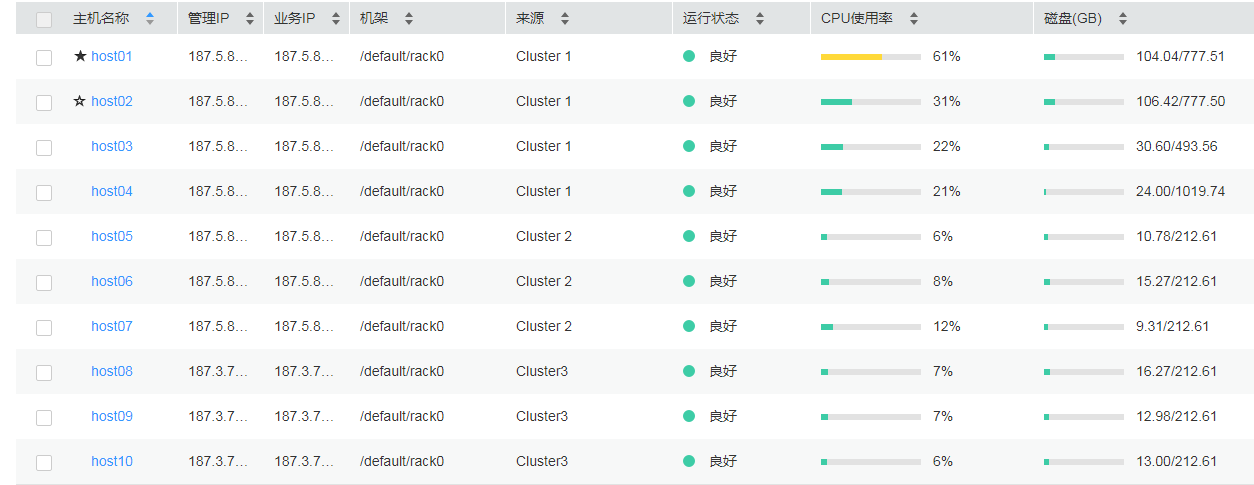This screenshot has width=1254, height=485.
Task: Sort by host name column arrows
Action: [150, 19]
